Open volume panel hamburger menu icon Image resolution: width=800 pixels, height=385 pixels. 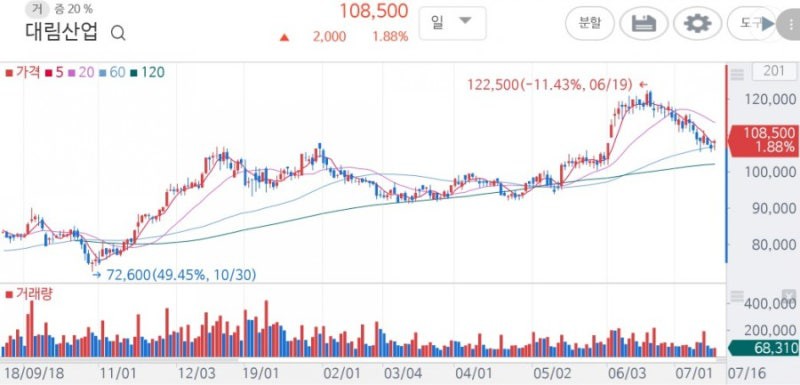pyautogui.click(x=737, y=296)
